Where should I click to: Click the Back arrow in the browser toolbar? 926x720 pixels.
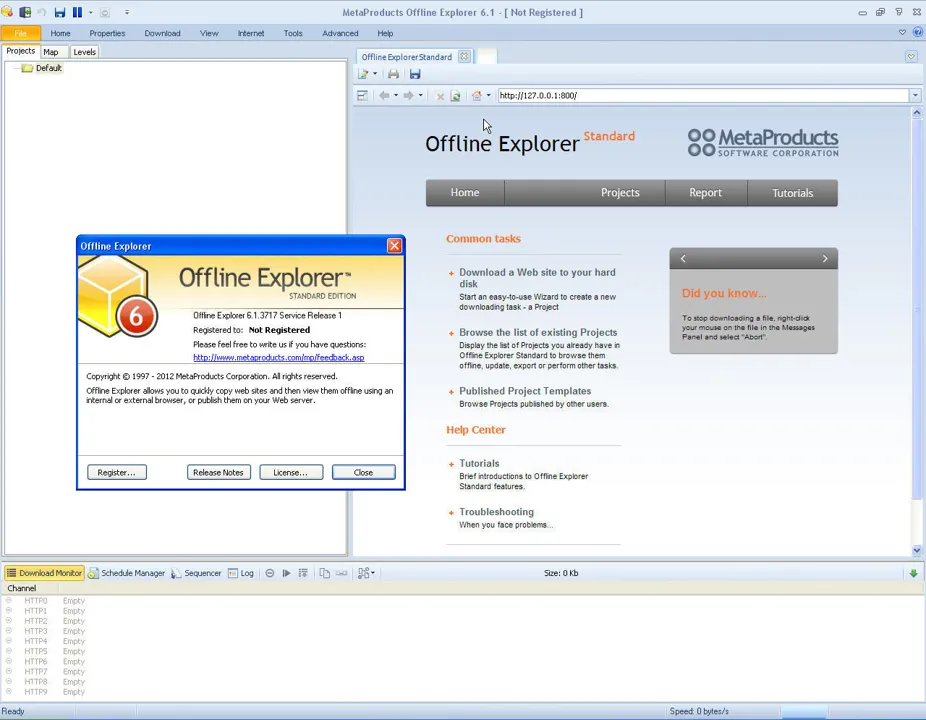pos(384,95)
